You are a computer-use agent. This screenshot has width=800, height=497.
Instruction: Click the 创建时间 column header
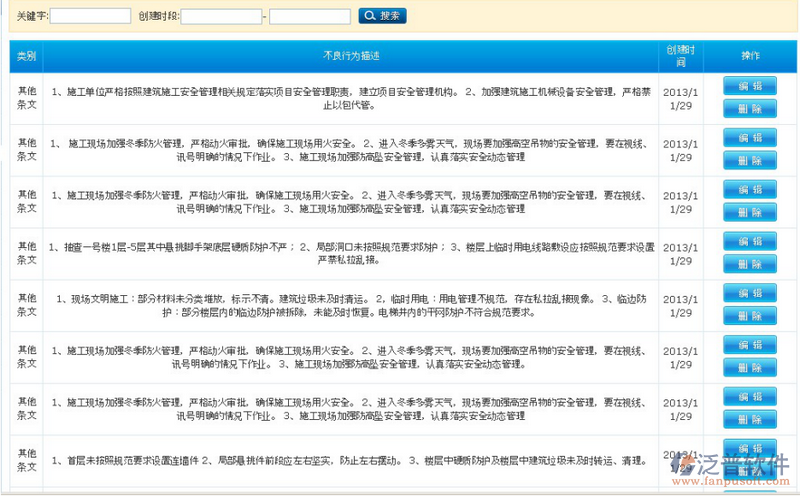coord(678,56)
